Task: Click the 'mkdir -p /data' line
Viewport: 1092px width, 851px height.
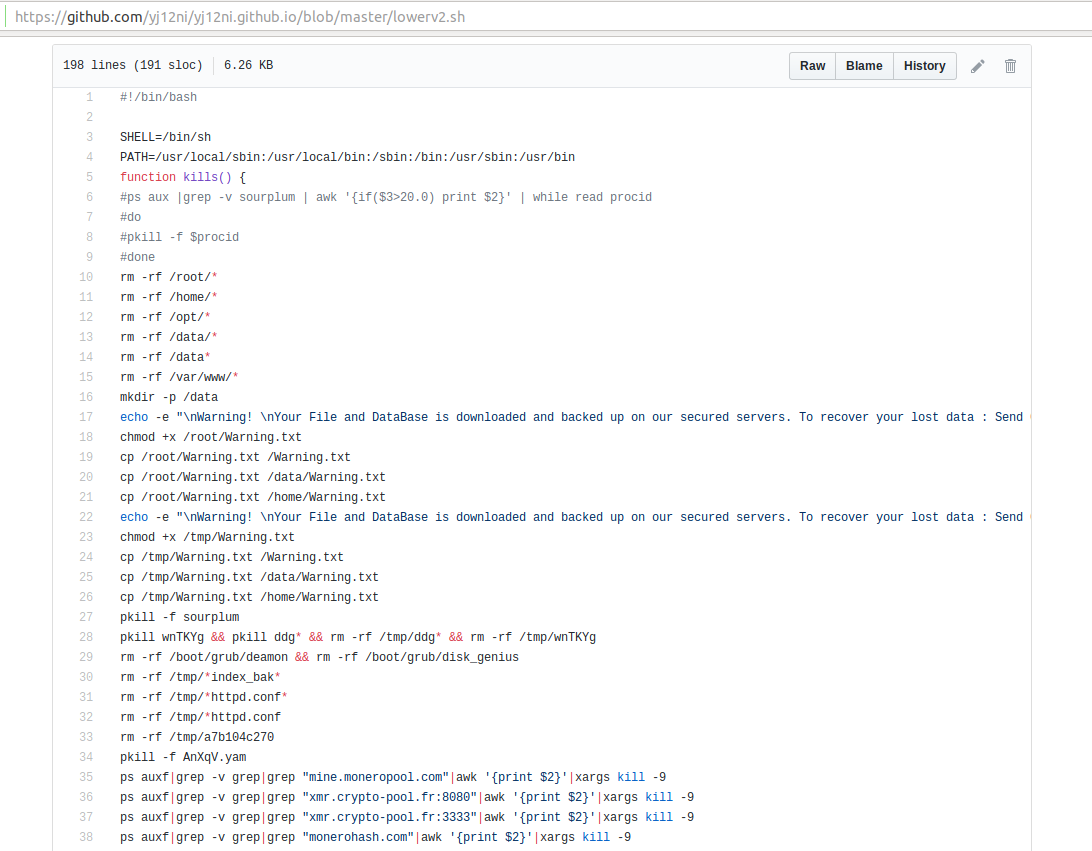Action: (169, 397)
